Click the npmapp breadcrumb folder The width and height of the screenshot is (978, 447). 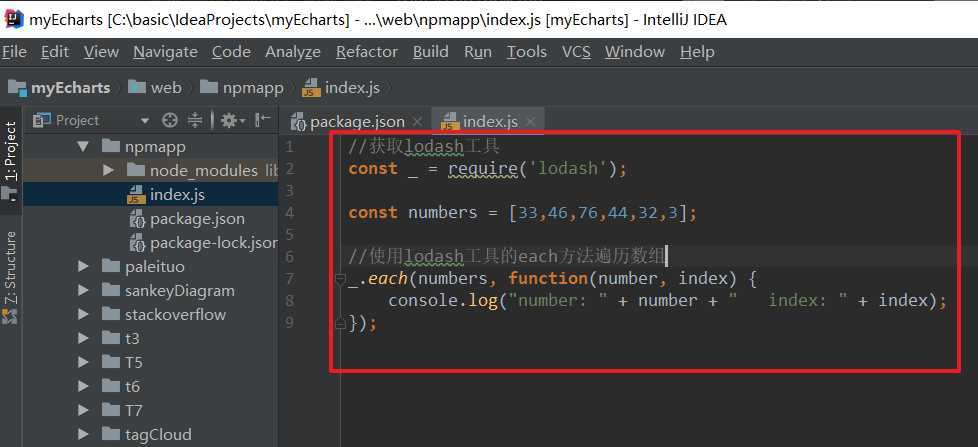[242, 88]
